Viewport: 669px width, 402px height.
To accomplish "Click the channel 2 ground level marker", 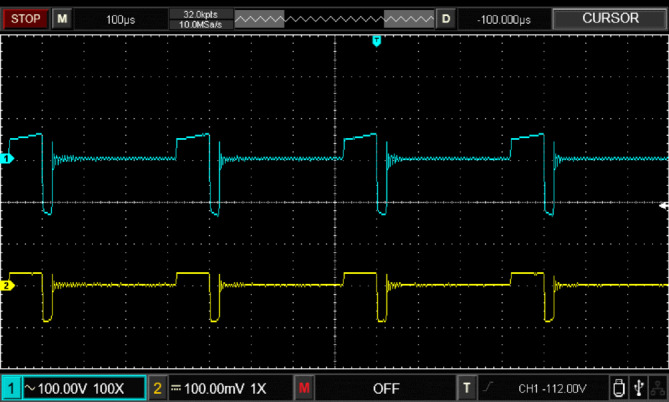I will click(7, 285).
